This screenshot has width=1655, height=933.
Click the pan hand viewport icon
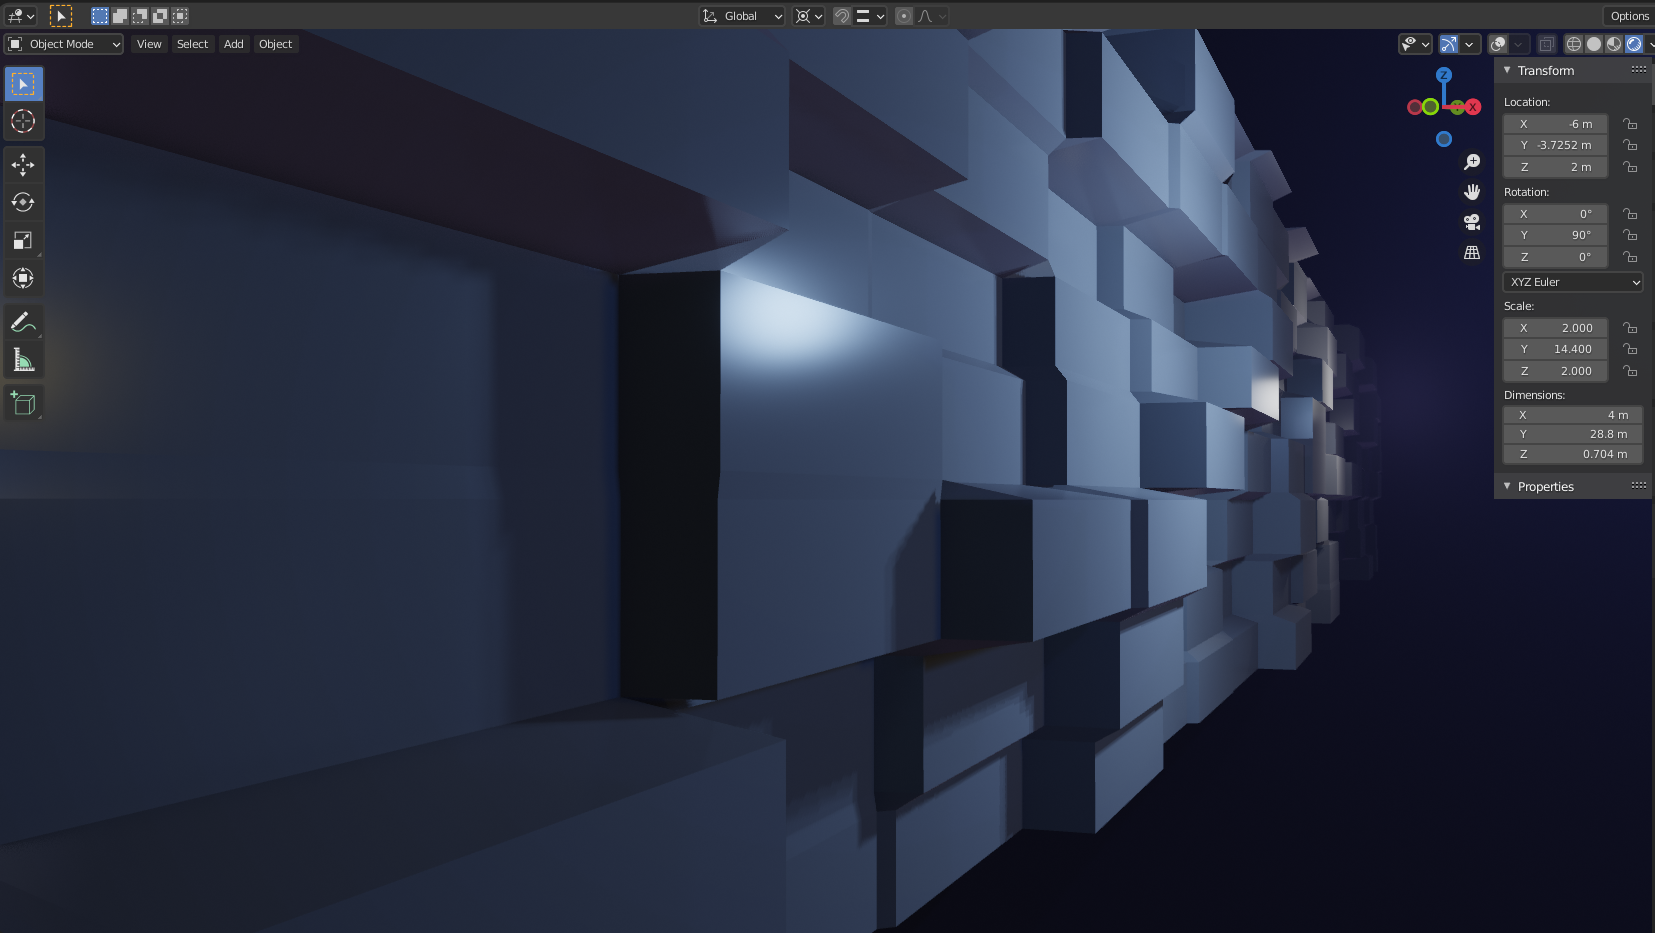1472,192
